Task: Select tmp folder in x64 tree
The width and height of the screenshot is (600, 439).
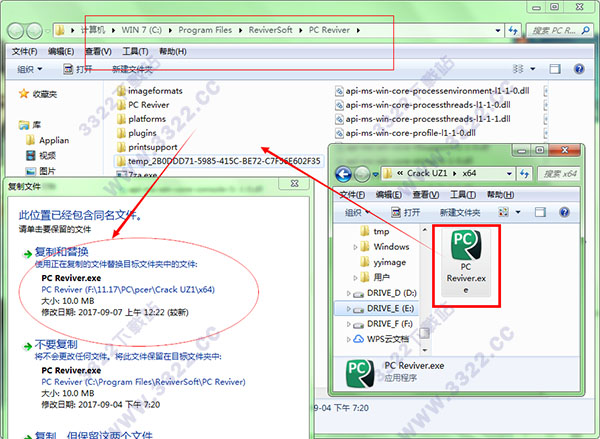Action: click(x=375, y=232)
